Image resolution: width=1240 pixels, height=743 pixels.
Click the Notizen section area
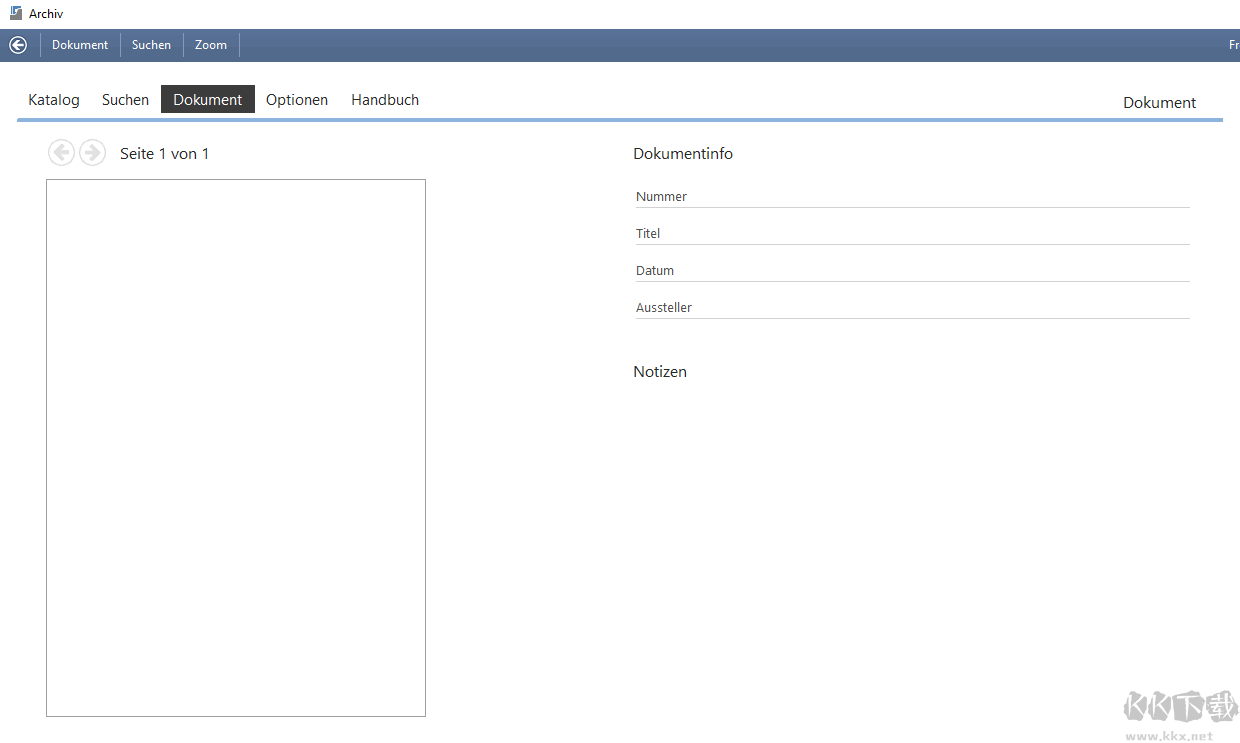(660, 371)
